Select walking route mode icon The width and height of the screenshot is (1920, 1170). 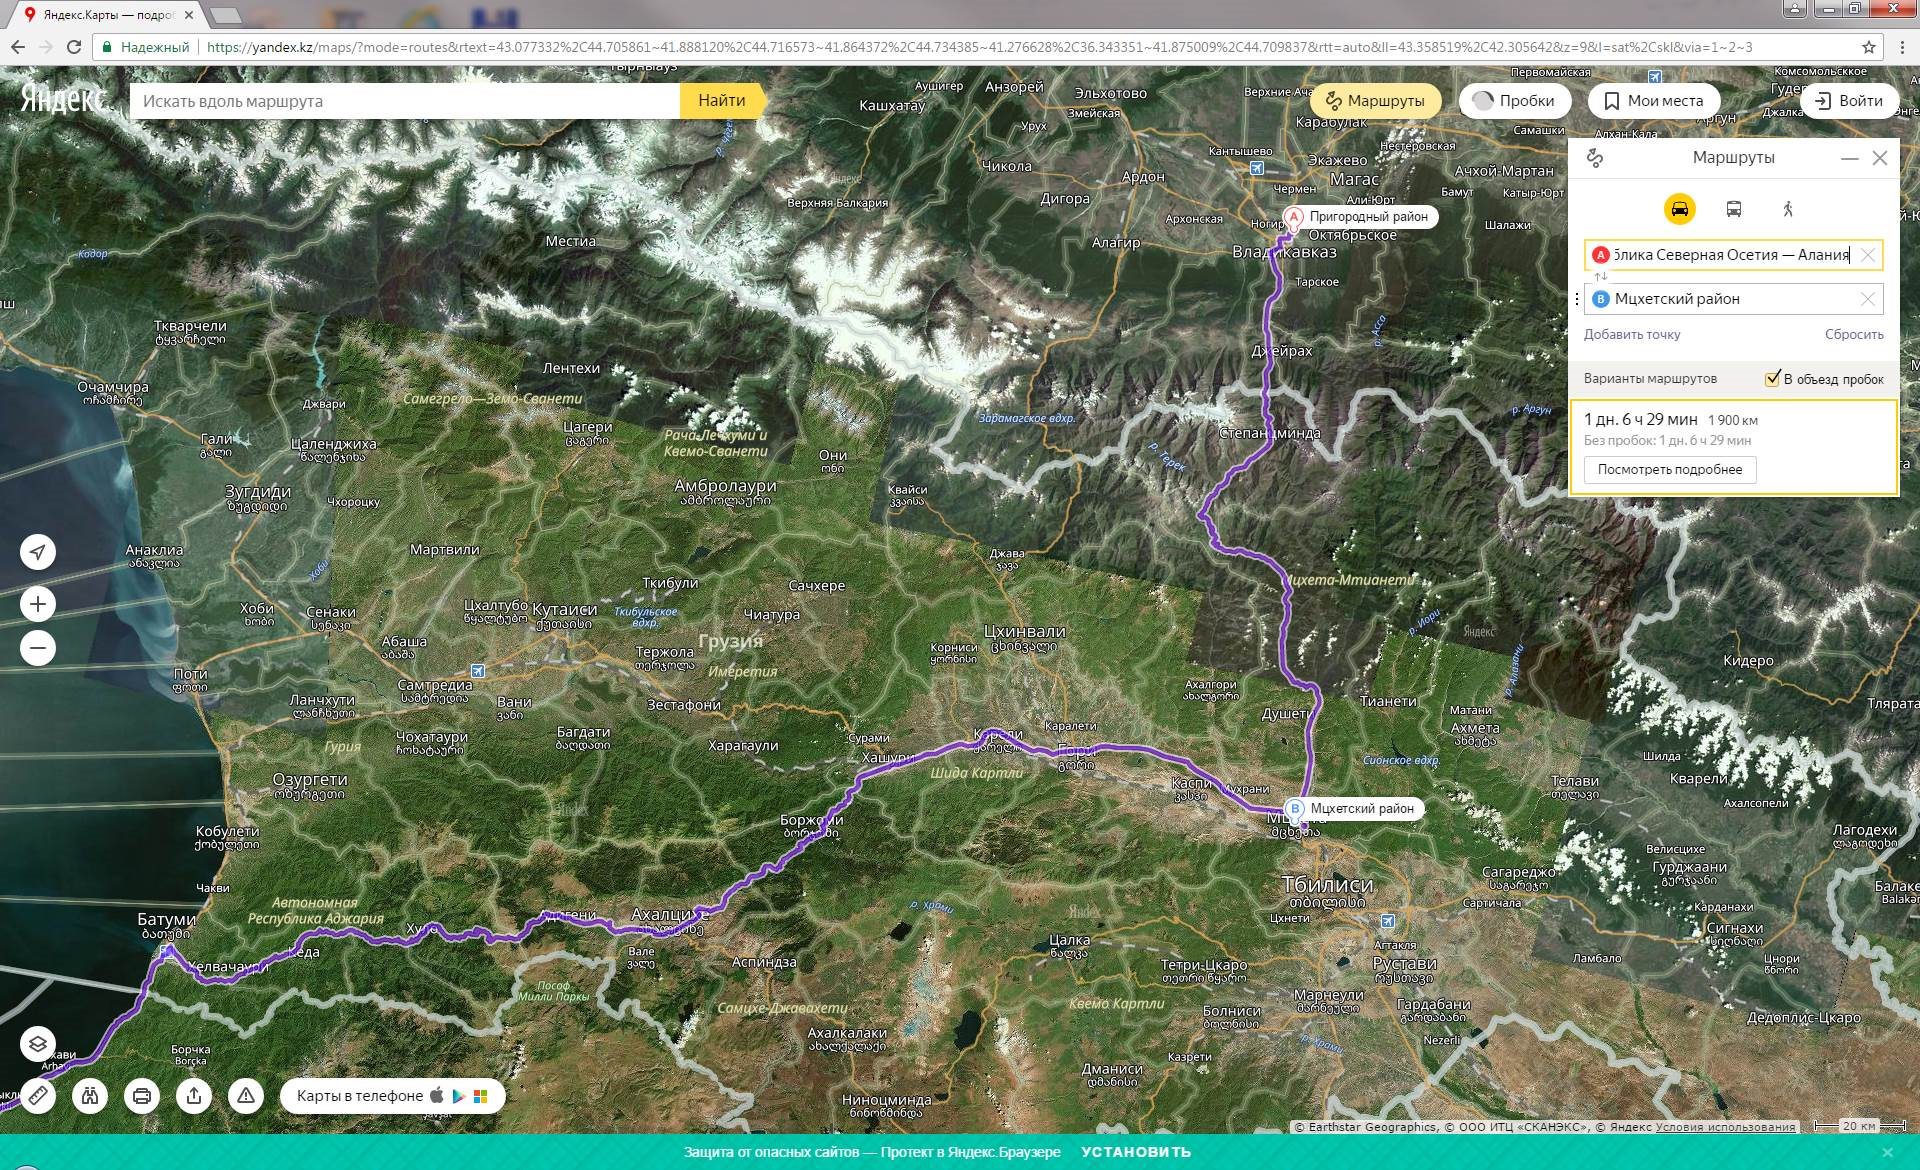pos(1788,209)
